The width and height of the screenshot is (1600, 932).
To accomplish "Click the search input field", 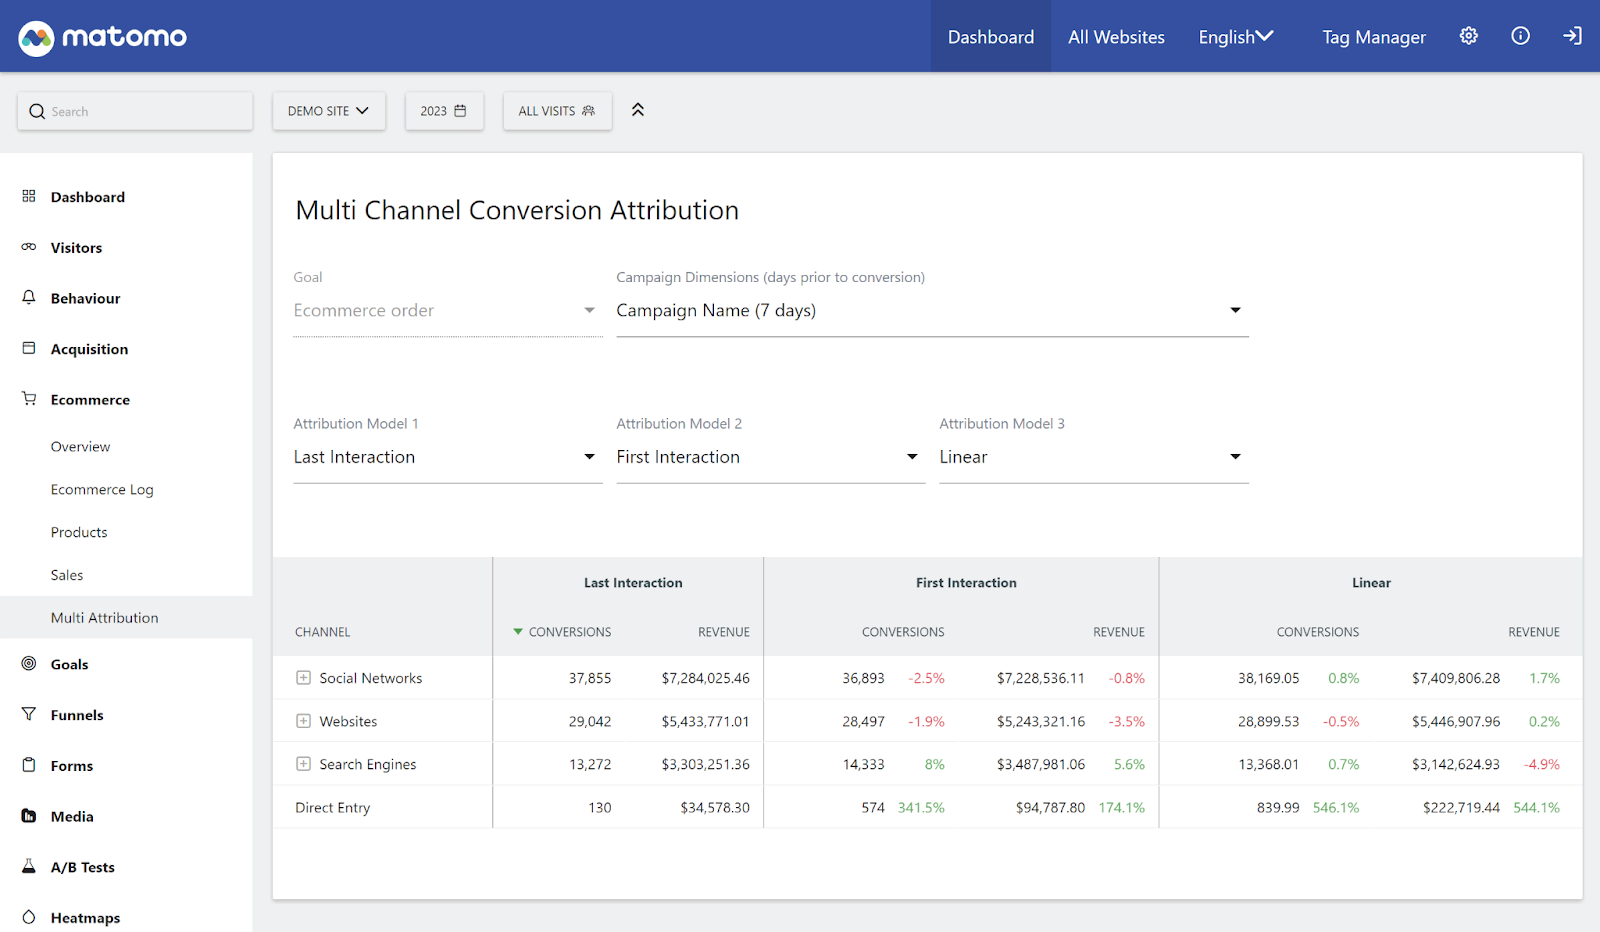I will point(135,111).
